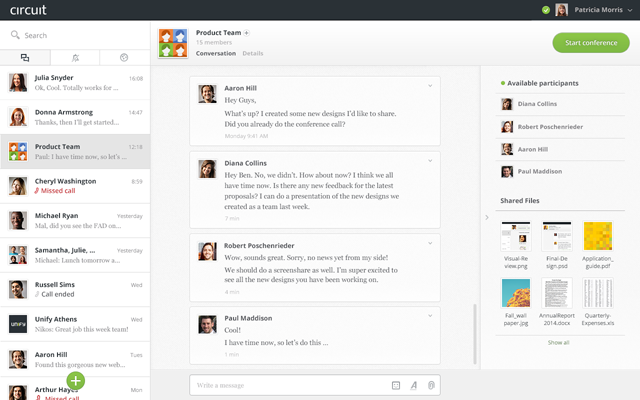Click Paul Maddison in available participants
Viewport: 640px width, 400px height.
560,171
